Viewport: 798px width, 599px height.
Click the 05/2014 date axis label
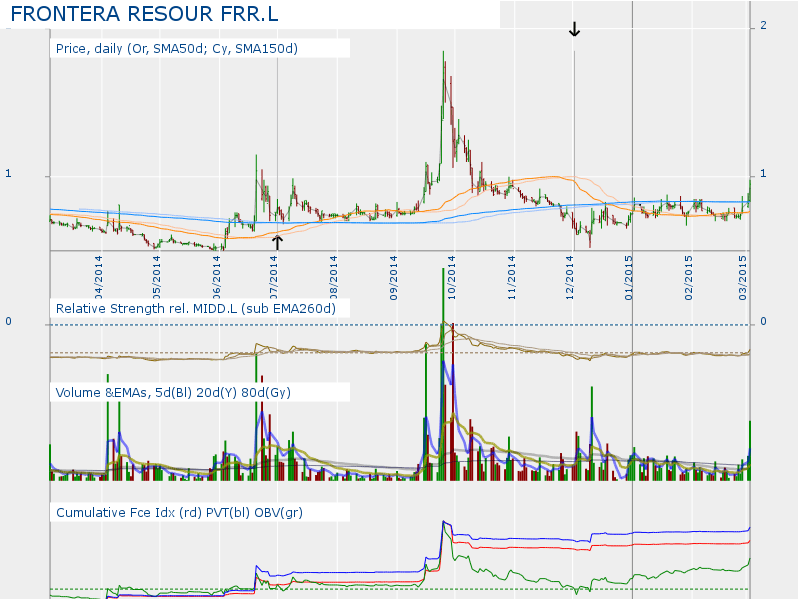point(157,278)
